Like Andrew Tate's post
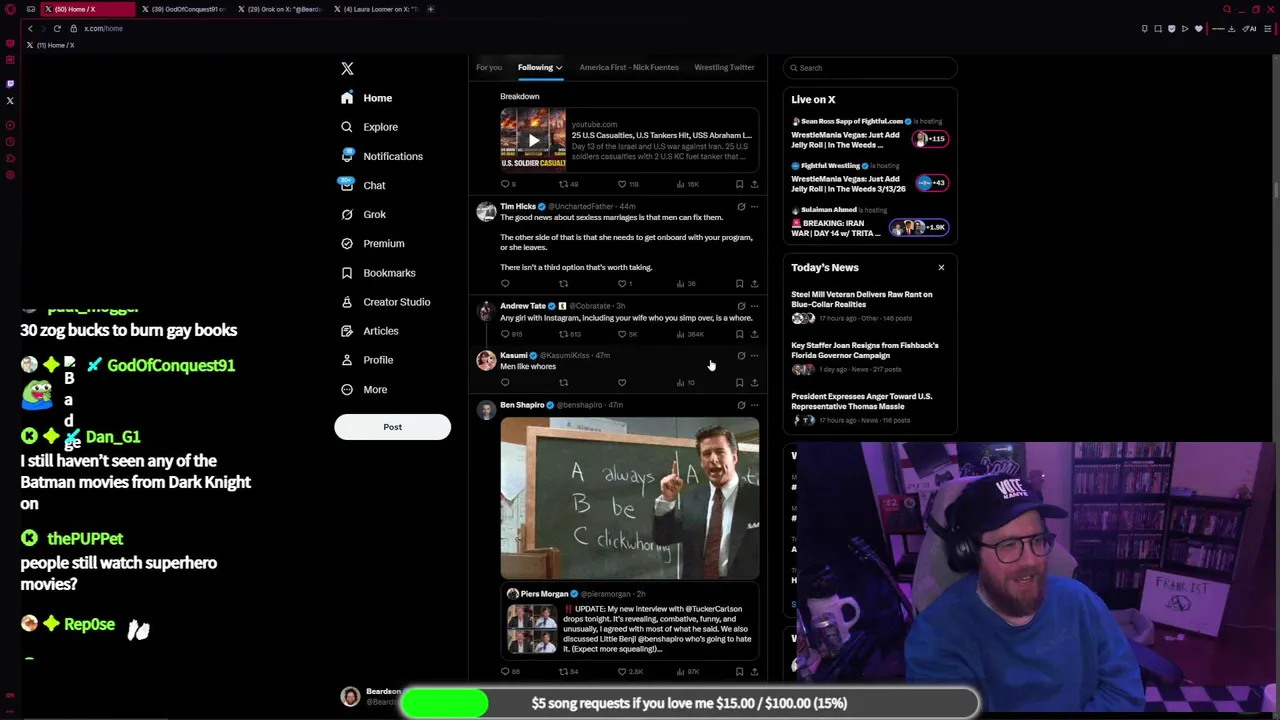 pos(622,334)
